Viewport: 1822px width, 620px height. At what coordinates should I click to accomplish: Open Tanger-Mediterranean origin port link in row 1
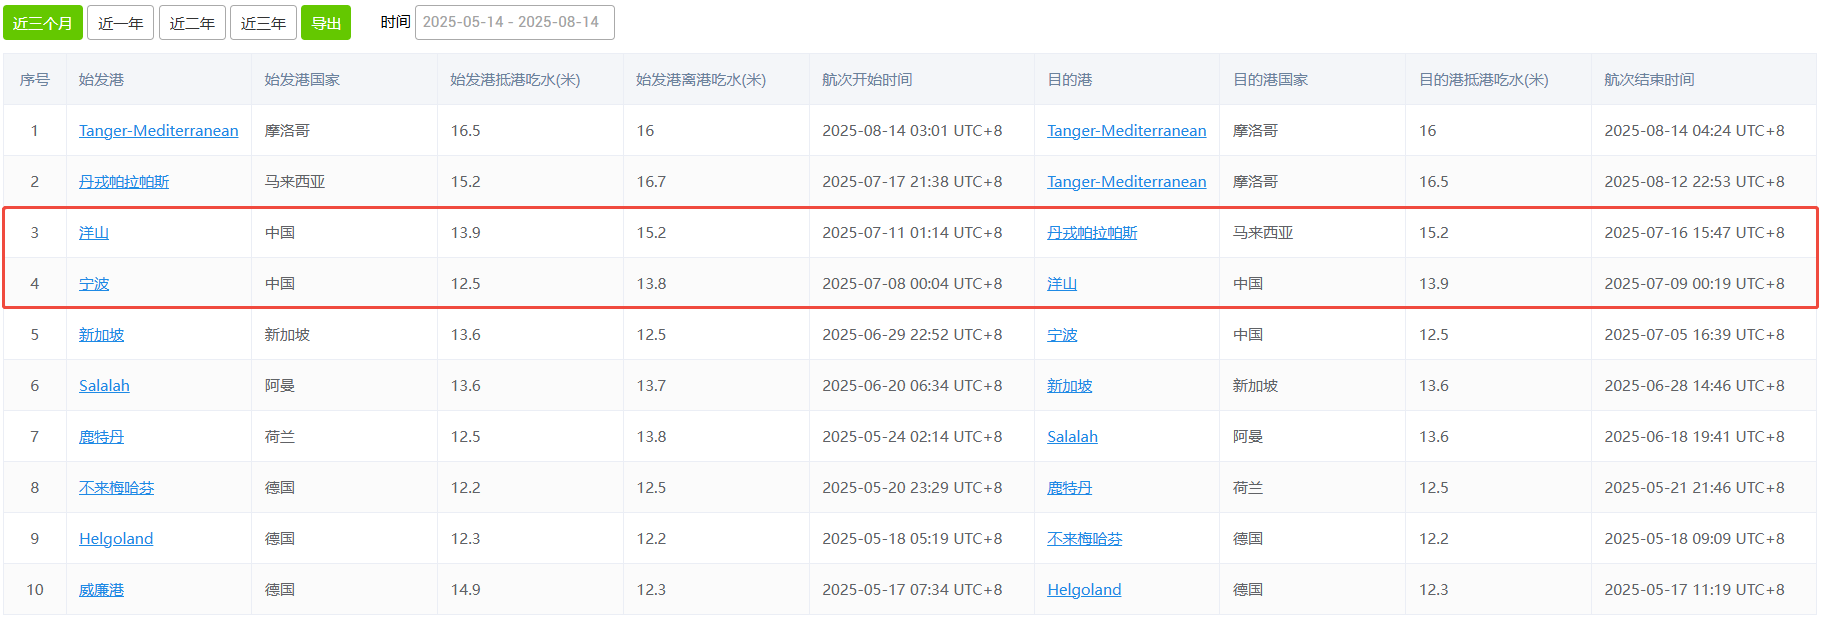click(x=158, y=131)
